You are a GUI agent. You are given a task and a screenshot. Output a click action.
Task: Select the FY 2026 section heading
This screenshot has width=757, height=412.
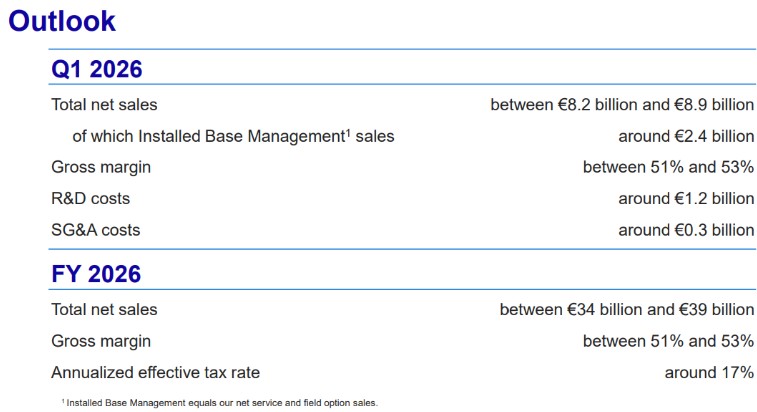pyautogui.click(x=96, y=273)
